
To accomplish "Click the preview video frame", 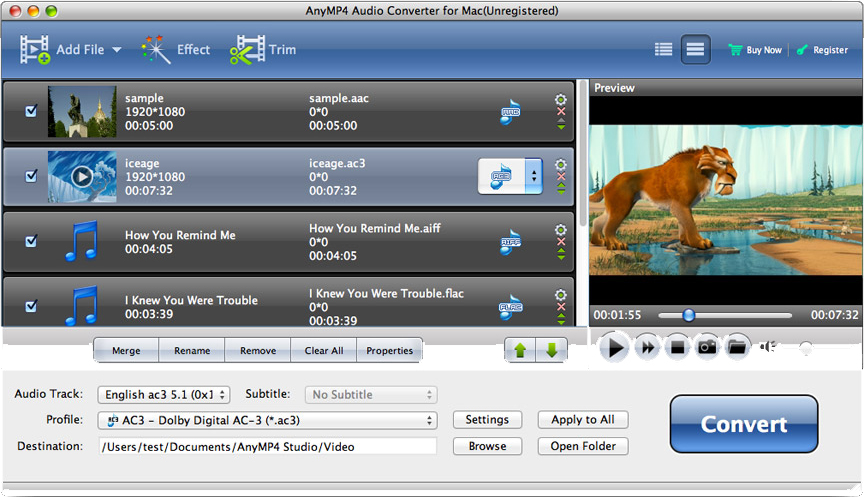I will click(x=725, y=200).
